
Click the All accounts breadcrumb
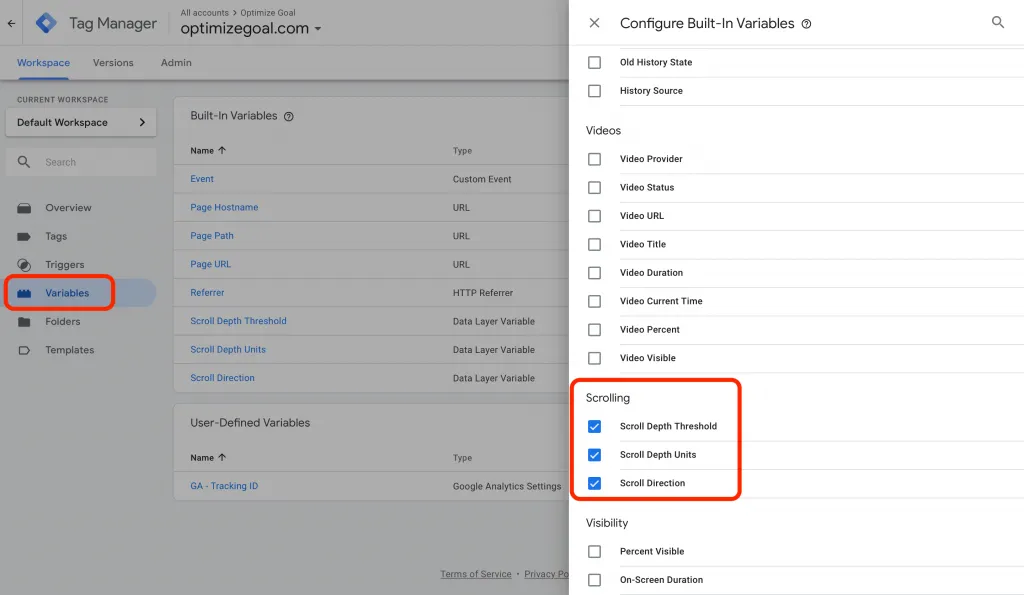pos(204,12)
